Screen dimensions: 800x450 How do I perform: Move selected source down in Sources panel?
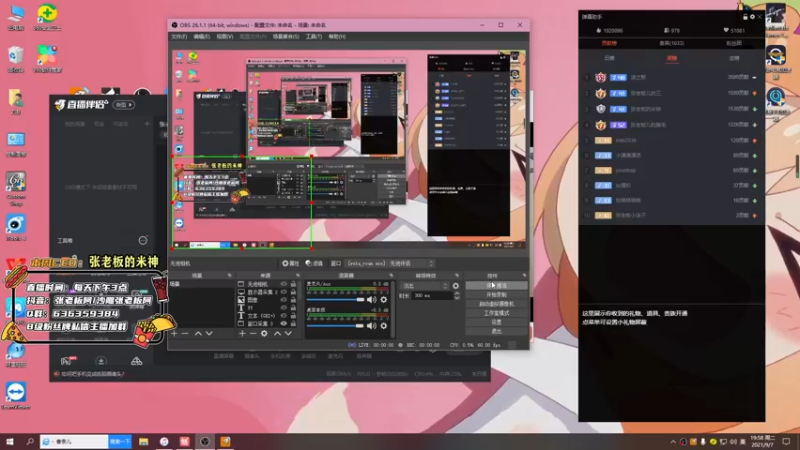(288, 334)
